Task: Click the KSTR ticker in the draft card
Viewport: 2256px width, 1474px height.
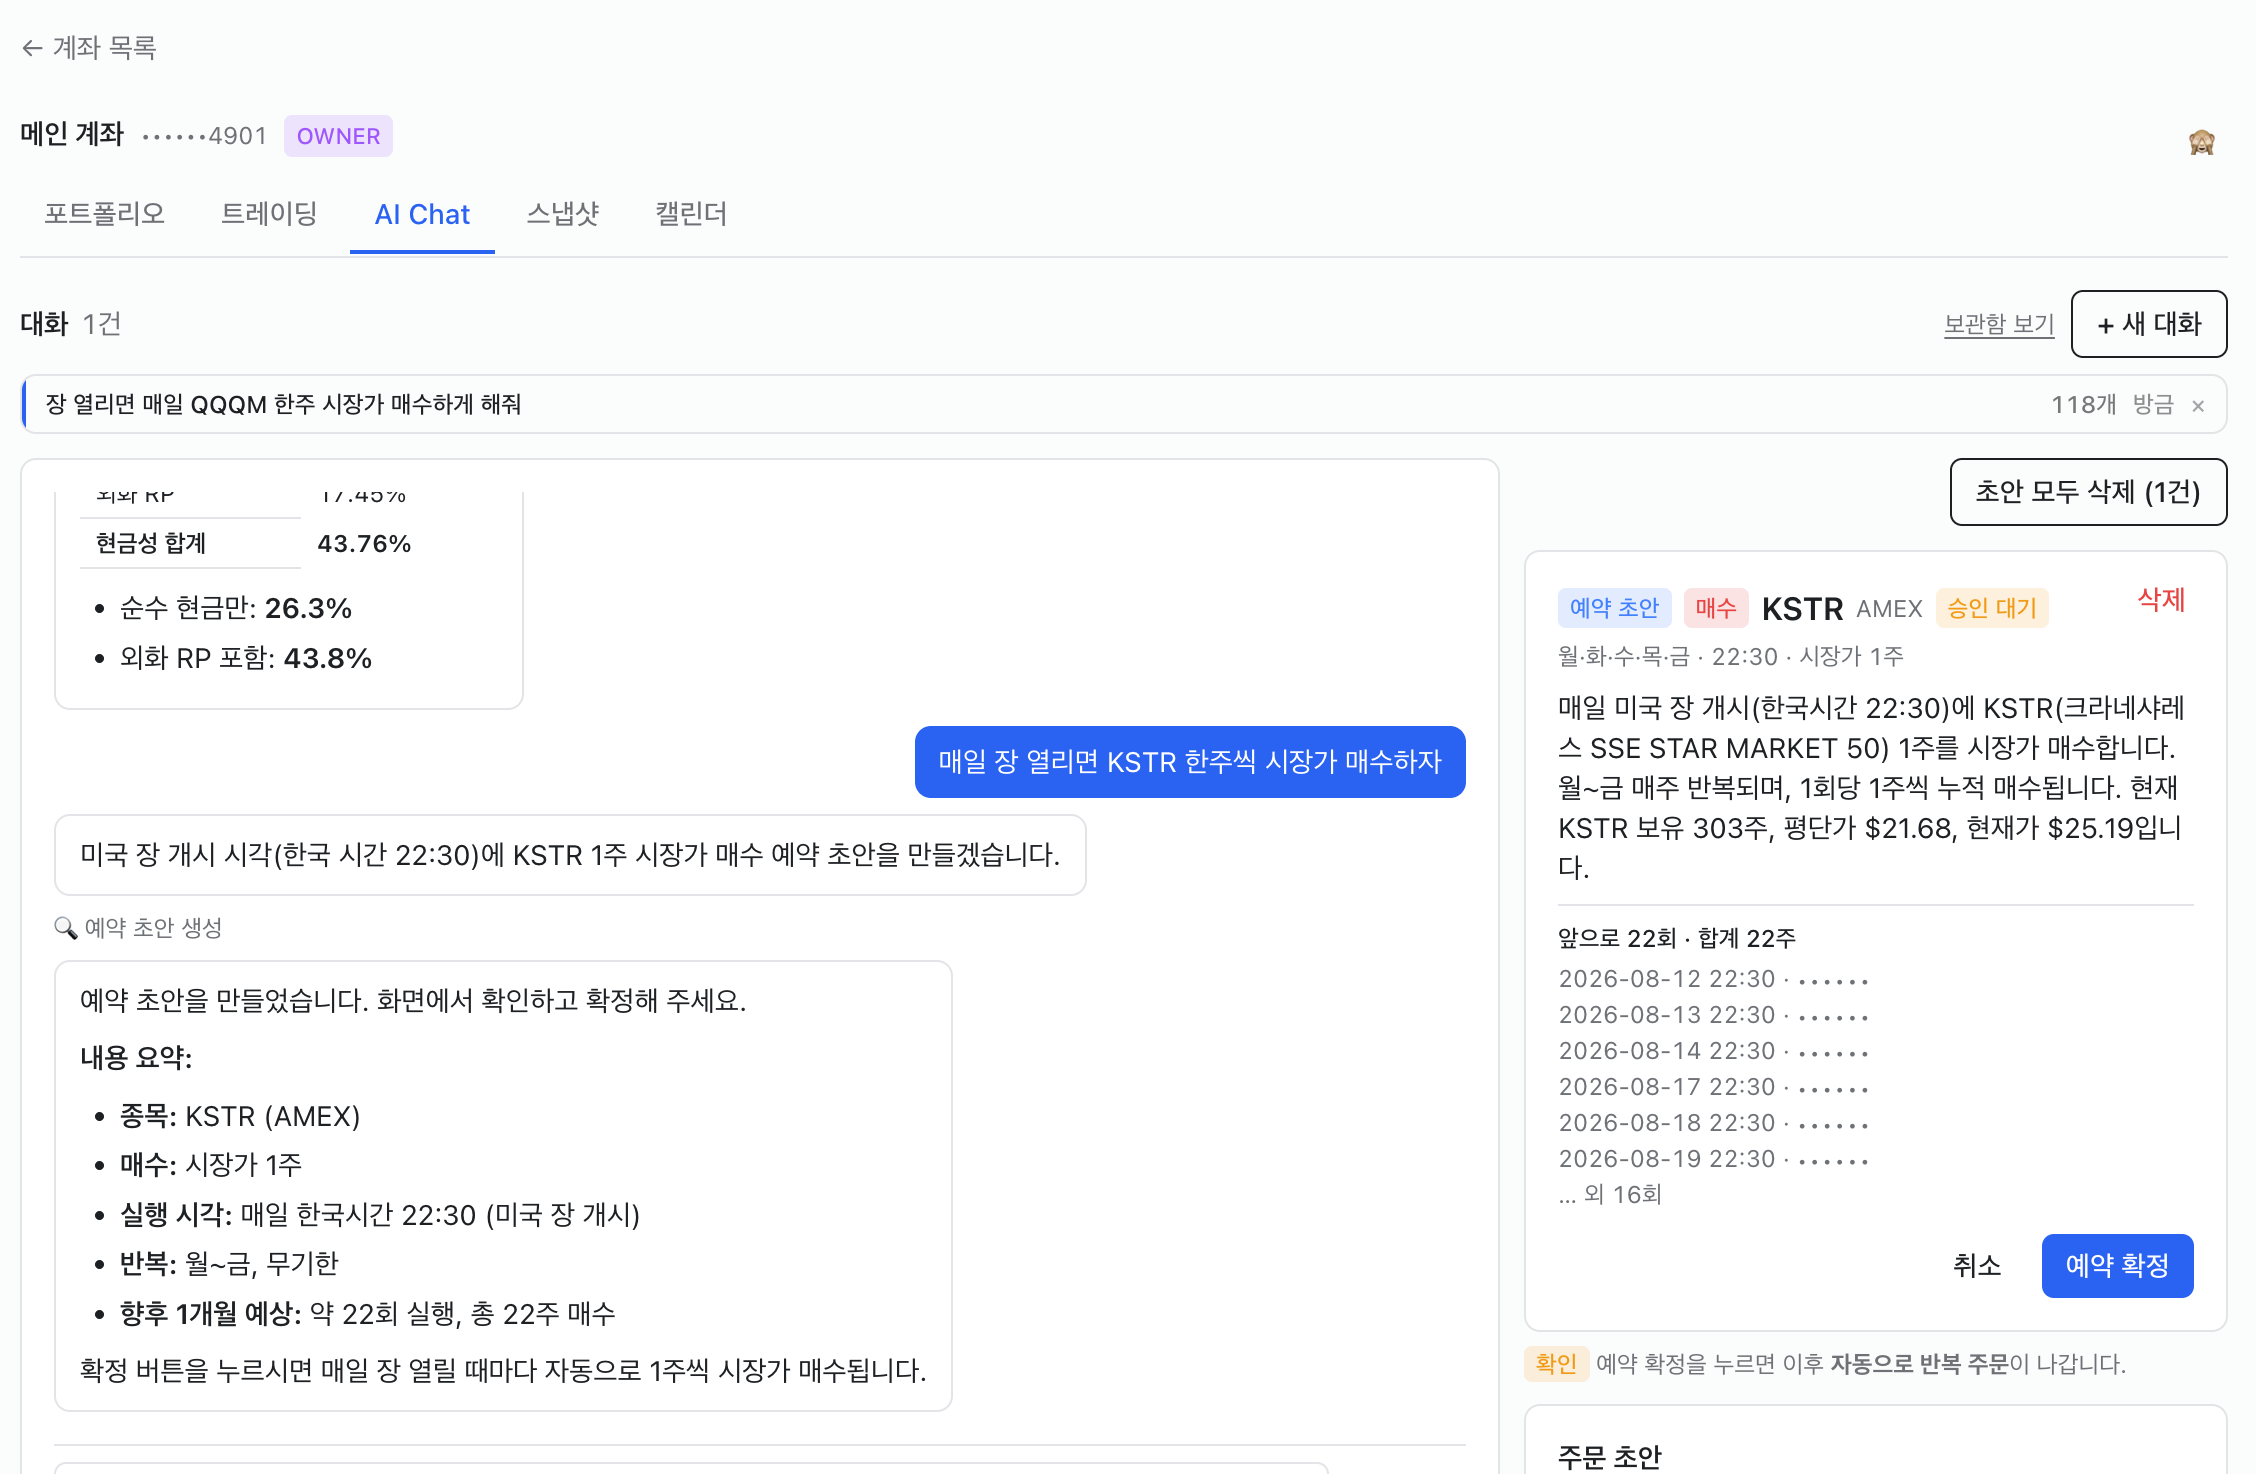Action: point(1802,608)
